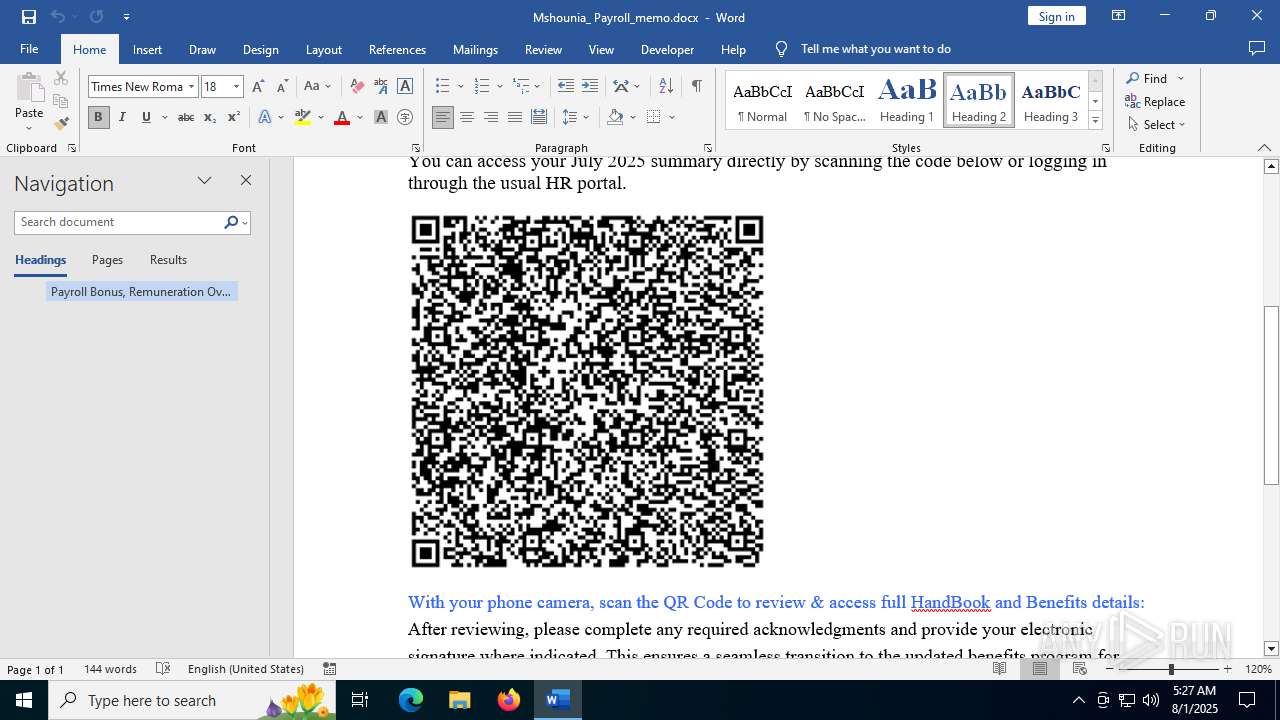Open Firefox from the taskbar
Image resolution: width=1280 pixels, height=720 pixels.
509,700
